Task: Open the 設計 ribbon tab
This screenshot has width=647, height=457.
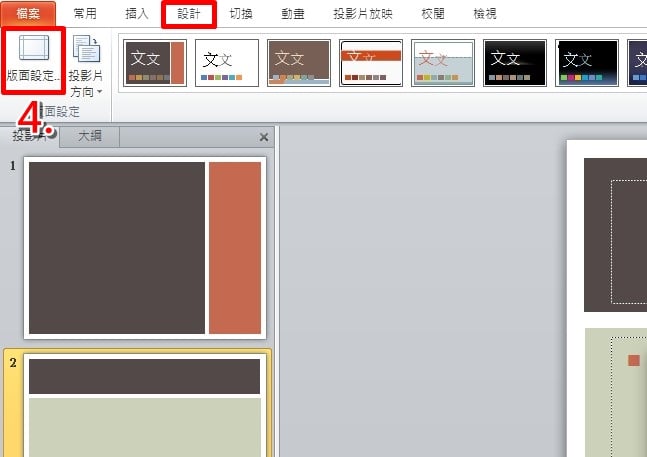Action: (189, 14)
